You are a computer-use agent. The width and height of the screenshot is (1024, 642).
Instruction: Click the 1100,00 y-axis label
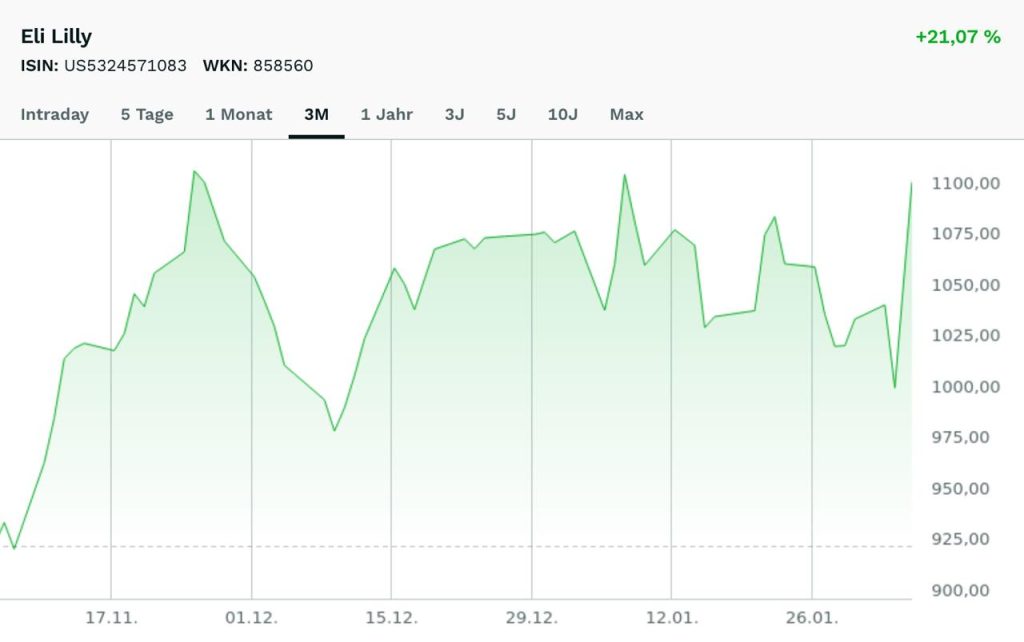pos(965,184)
